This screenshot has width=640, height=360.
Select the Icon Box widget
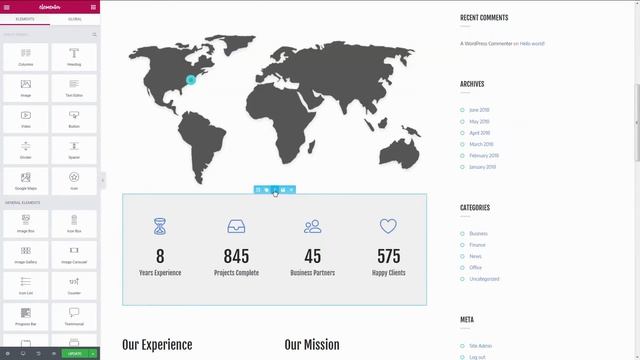[x=74, y=224]
